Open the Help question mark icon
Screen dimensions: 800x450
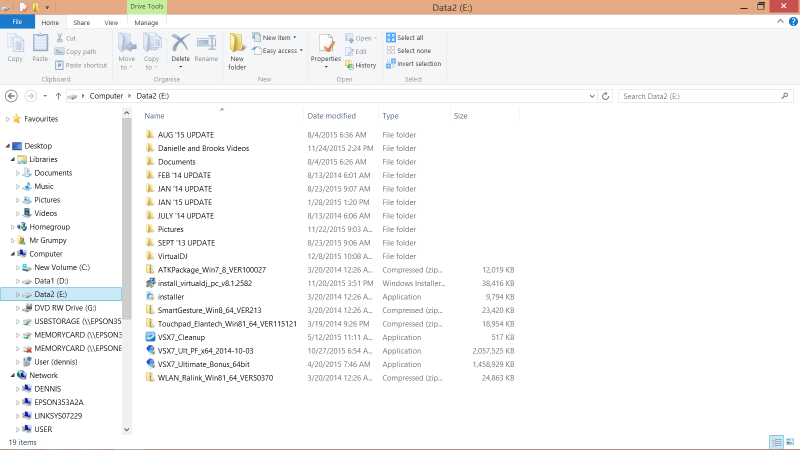pyautogui.click(x=791, y=22)
